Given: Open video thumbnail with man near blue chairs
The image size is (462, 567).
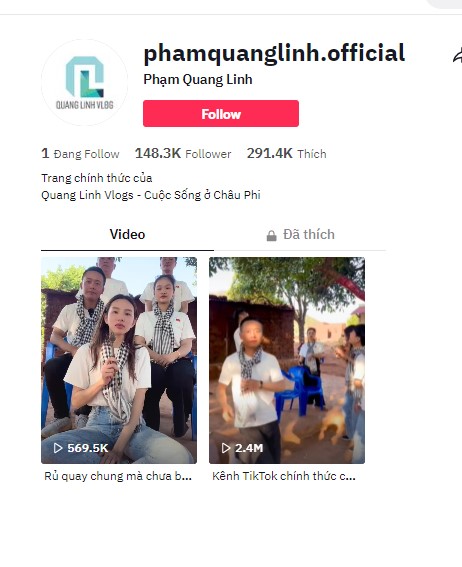Looking at the screenshot, I should pos(287,360).
